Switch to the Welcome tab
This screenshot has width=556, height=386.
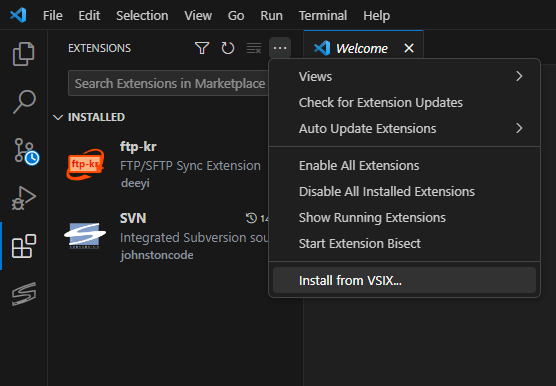pos(362,48)
